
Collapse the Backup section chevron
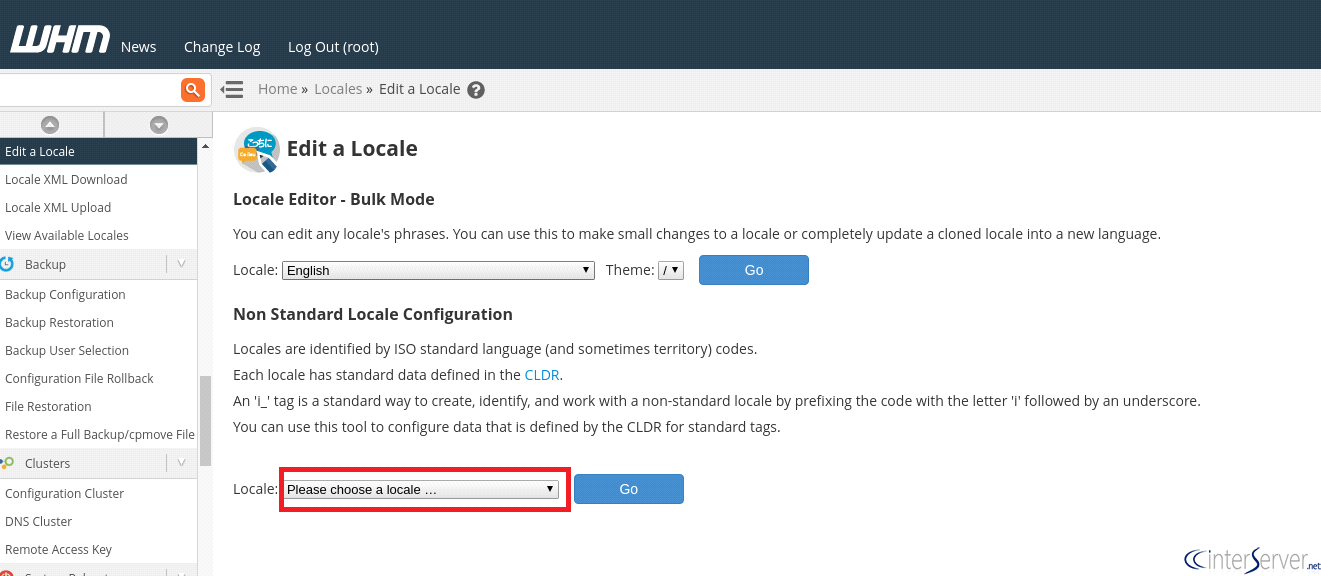(181, 264)
